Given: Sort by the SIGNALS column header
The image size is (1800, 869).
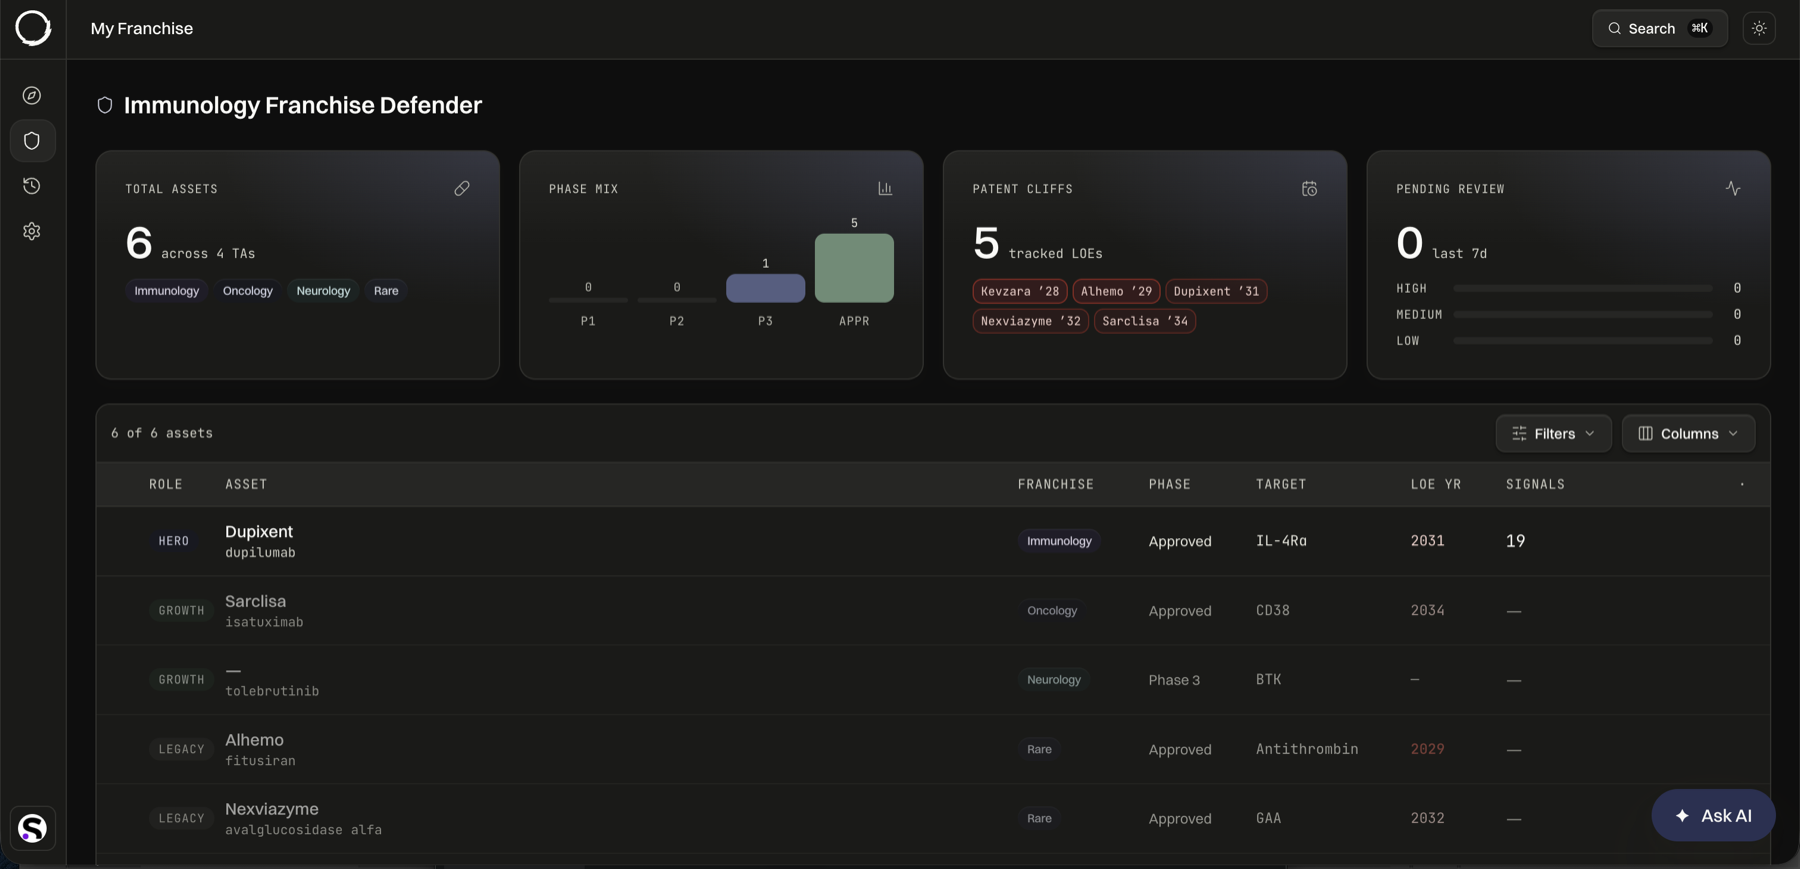Looking at the screenshot, I should [1536, 484].
